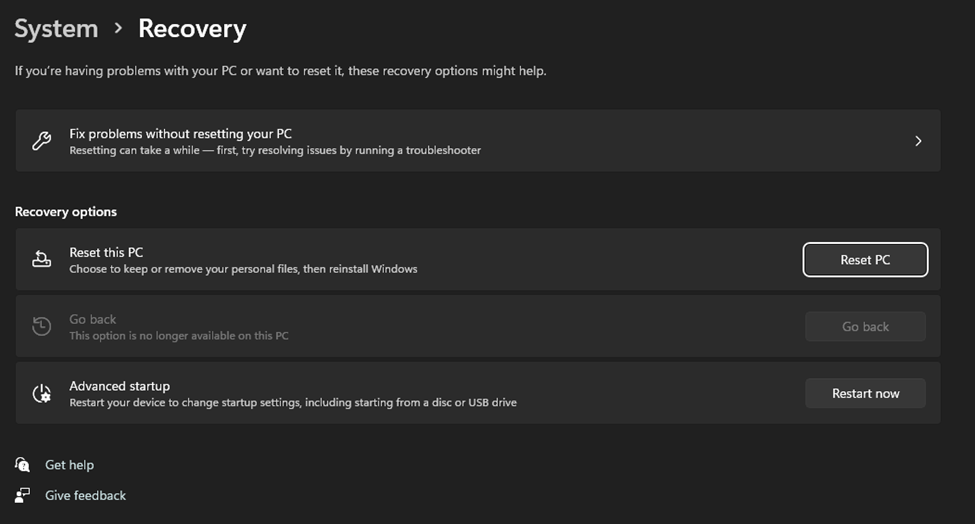
Task: Click the breadcrumb chevron after System
Action: [x=118, y=29]
